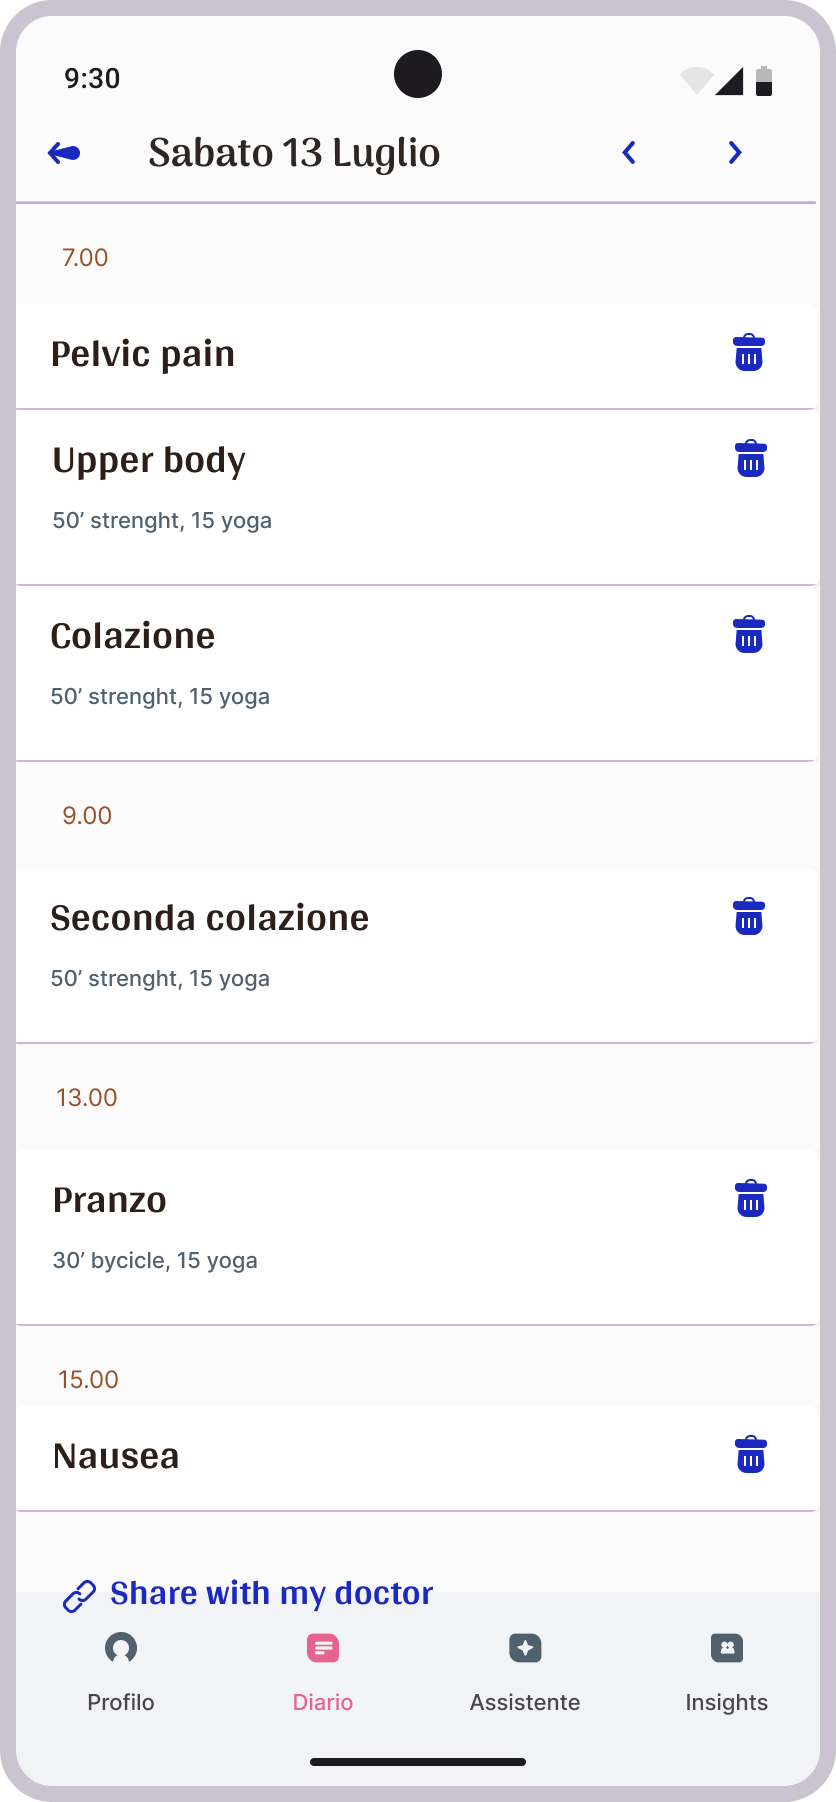Delete the Nausea entry
Image resolution: width=836 pixels, height=1802 pixels.
pos(751,1456)
